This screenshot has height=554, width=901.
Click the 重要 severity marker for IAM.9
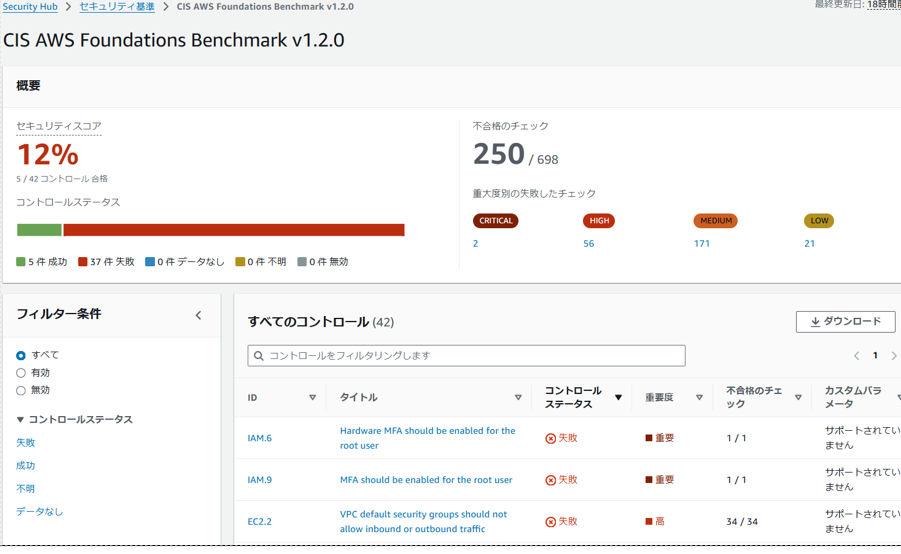click(649, 480)
